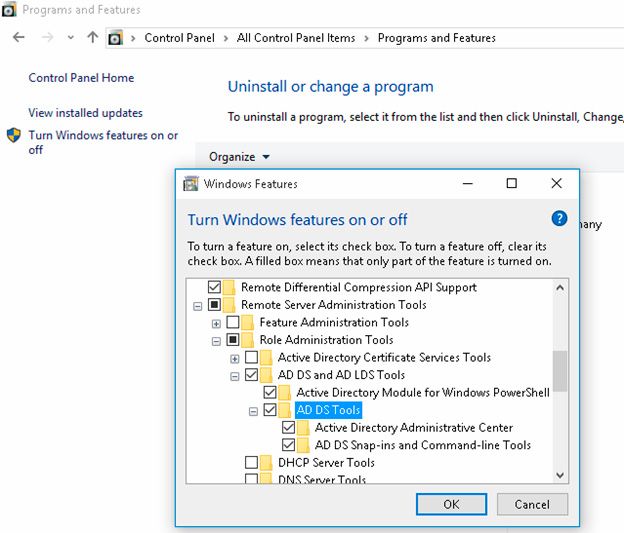This screenshot has height=533, width=624.
Task: Select Active Directory Administrative Center label
Action: coord(414,428)
